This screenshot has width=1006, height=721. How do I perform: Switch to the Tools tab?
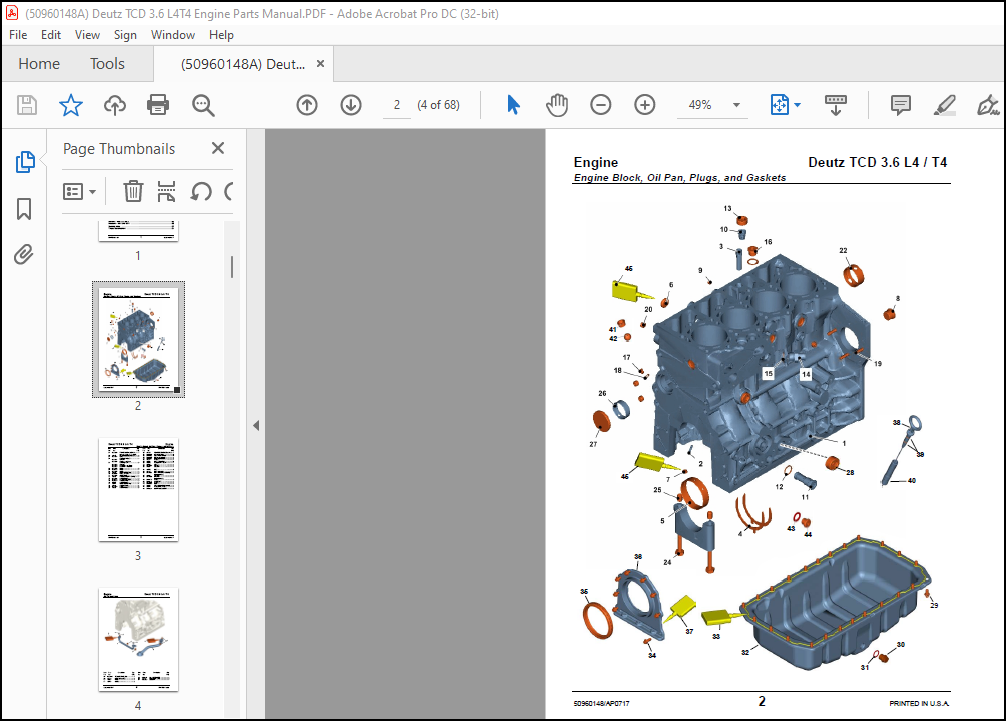click(107, 64)
